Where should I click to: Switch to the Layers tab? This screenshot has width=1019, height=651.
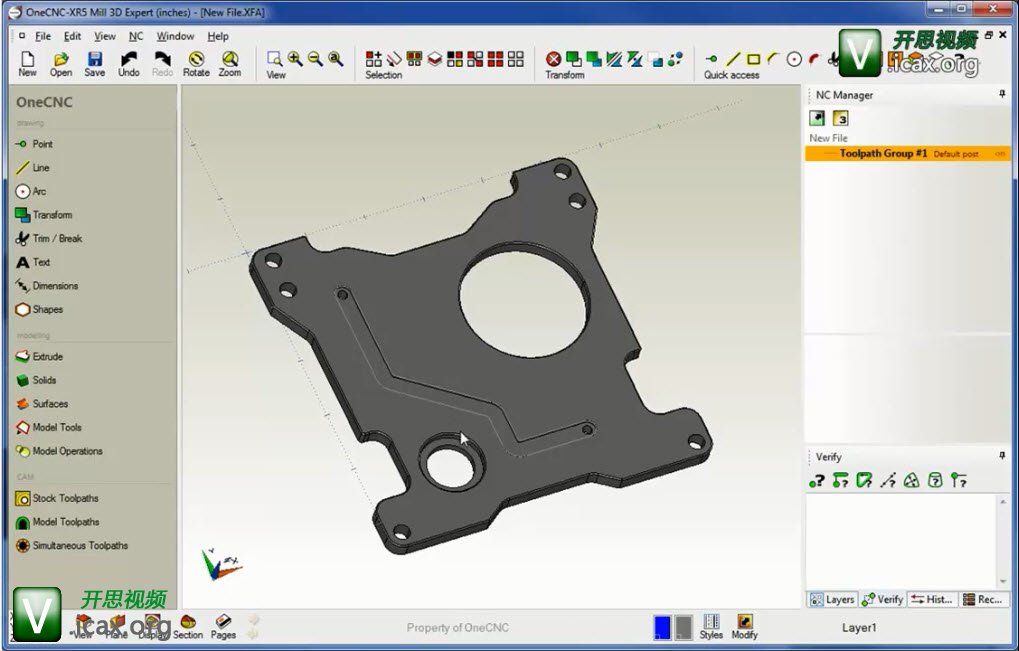point(832,600)
